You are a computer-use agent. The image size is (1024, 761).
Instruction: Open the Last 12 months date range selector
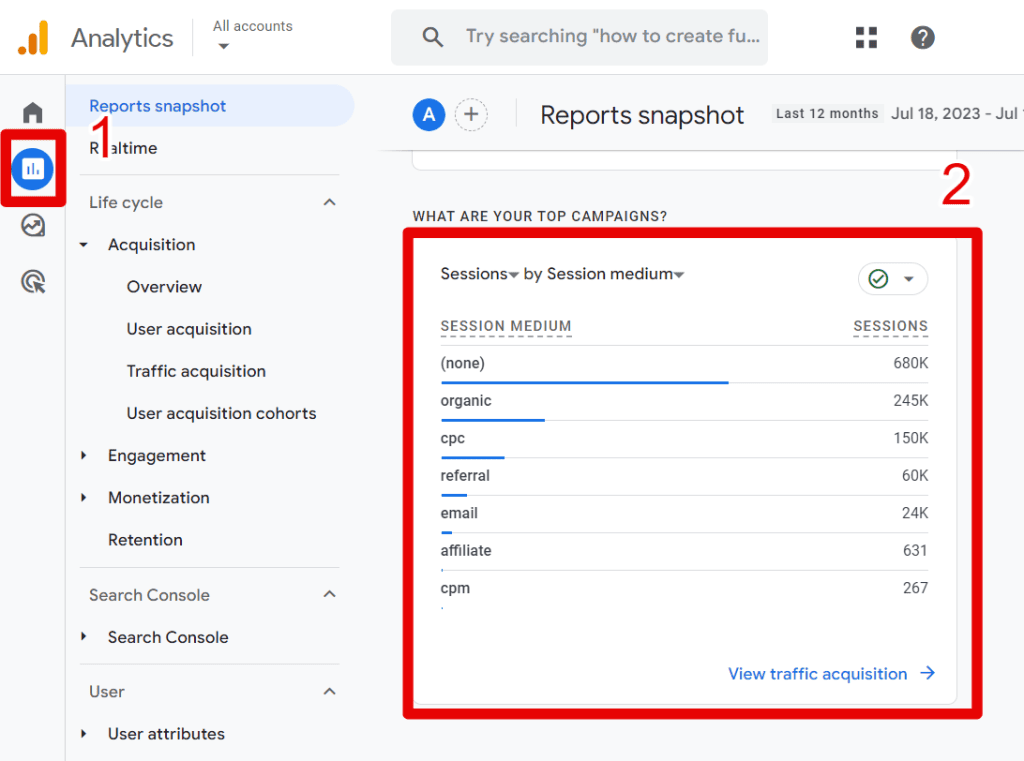[827, 113]
